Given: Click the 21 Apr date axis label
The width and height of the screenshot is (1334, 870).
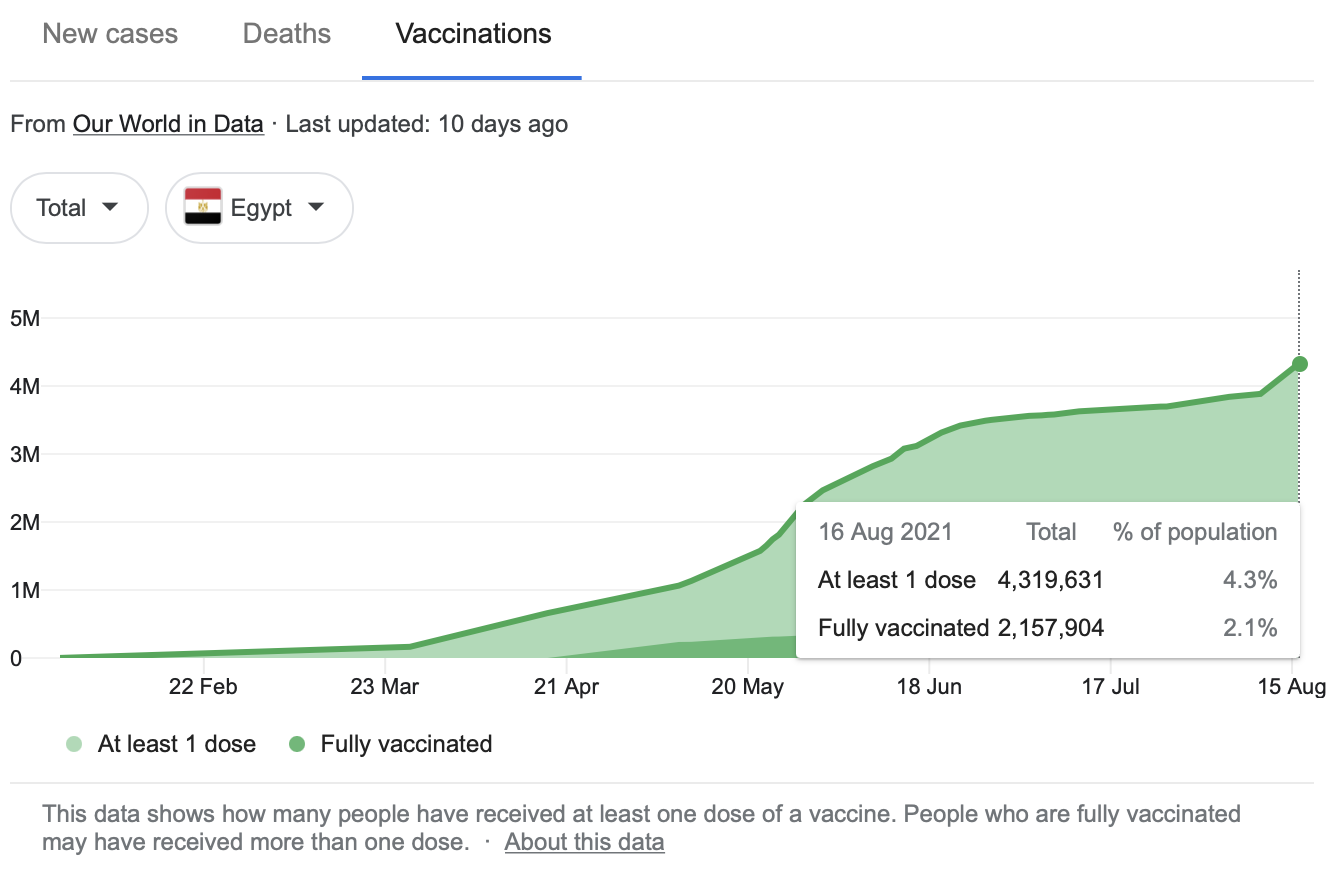Looking at the screenshot, I should point(567,687).
